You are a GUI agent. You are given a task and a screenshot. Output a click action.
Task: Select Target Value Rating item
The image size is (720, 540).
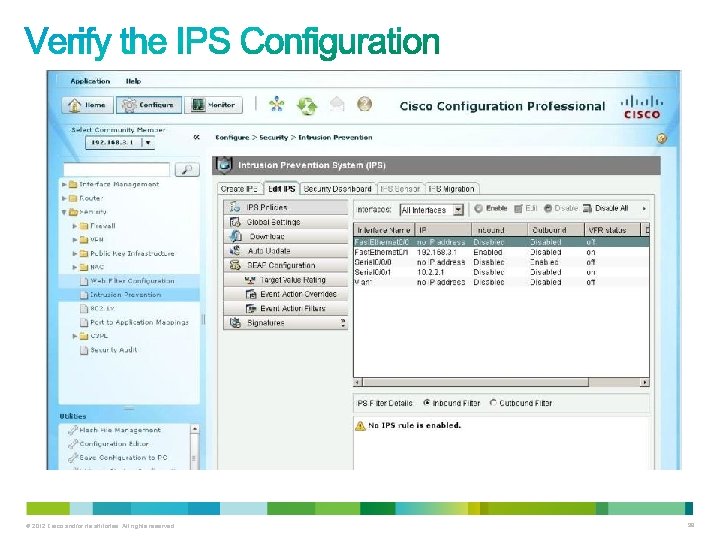286,280
